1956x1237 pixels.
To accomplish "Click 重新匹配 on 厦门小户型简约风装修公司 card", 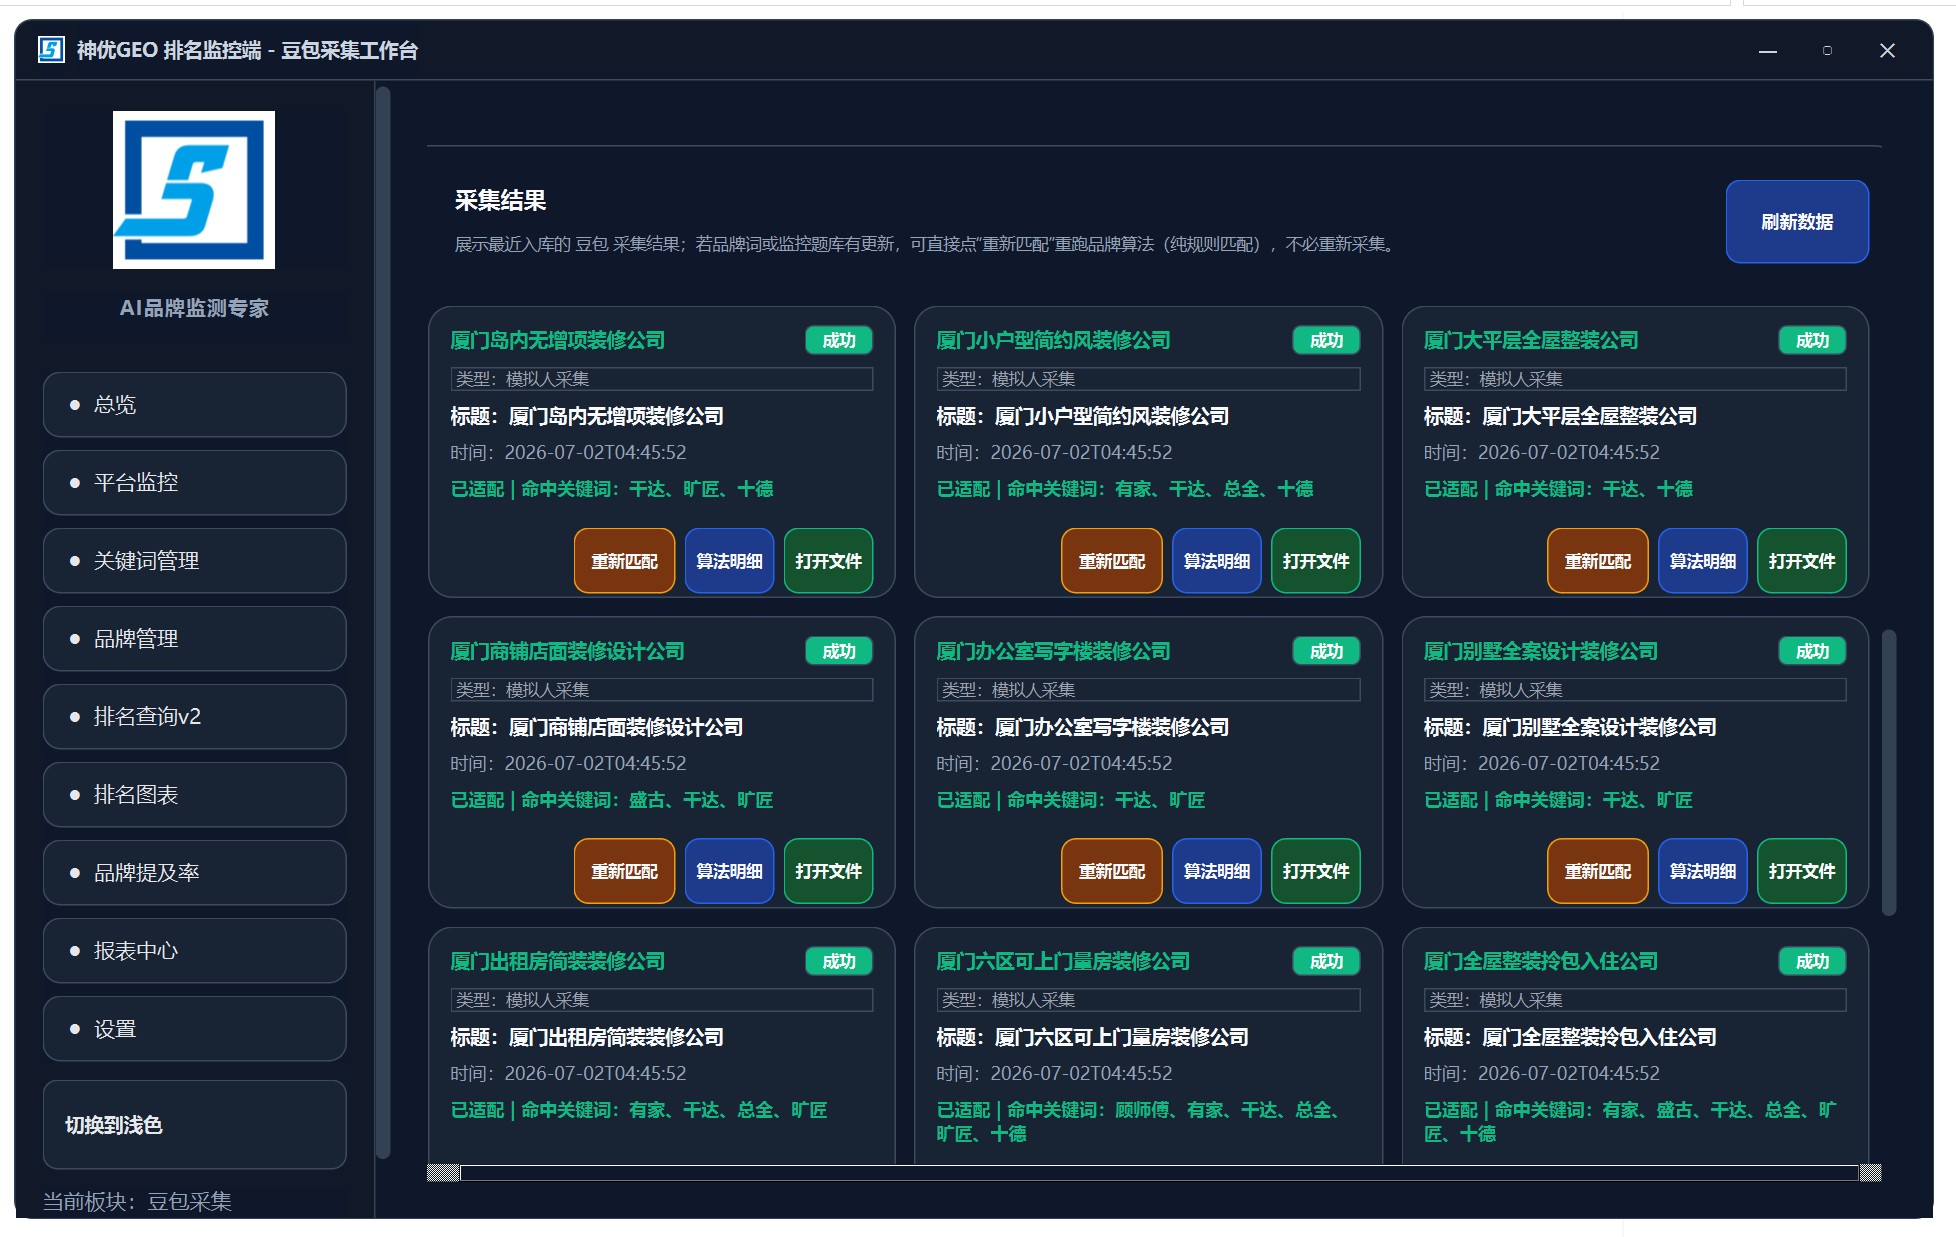I will (x=1111, y=561).
